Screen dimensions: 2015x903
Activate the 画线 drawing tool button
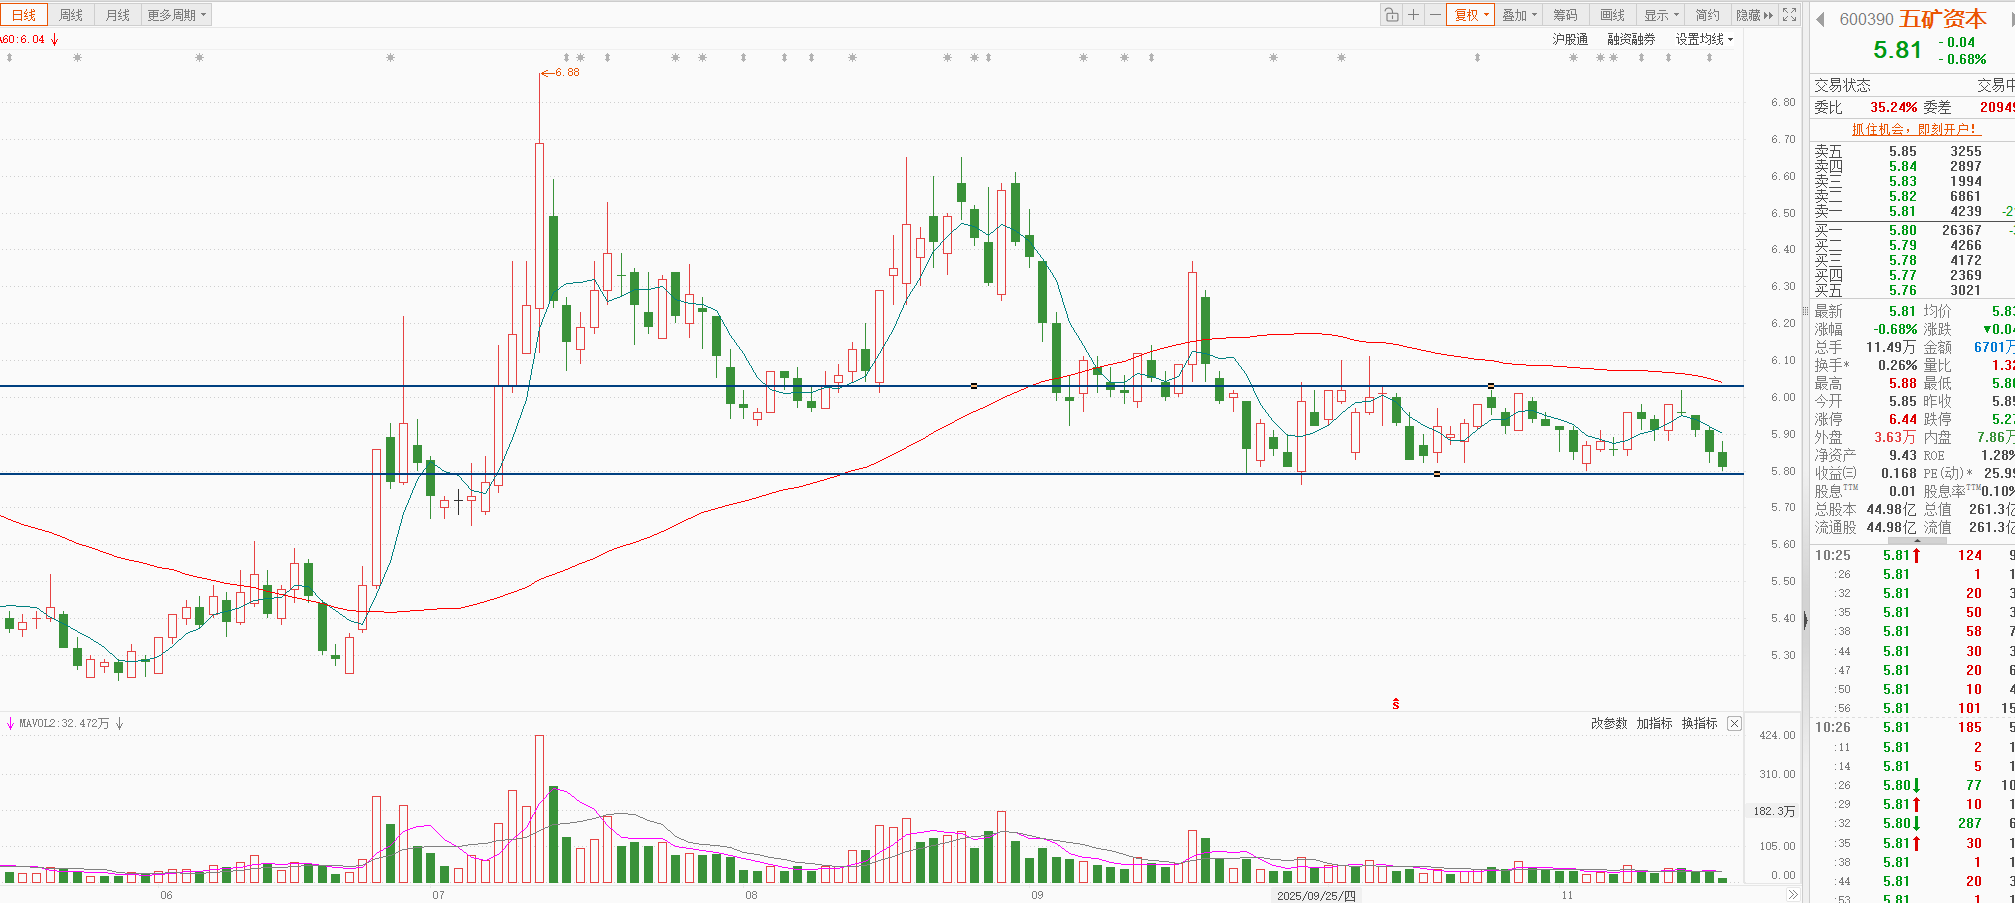(x=1613, y=15)
